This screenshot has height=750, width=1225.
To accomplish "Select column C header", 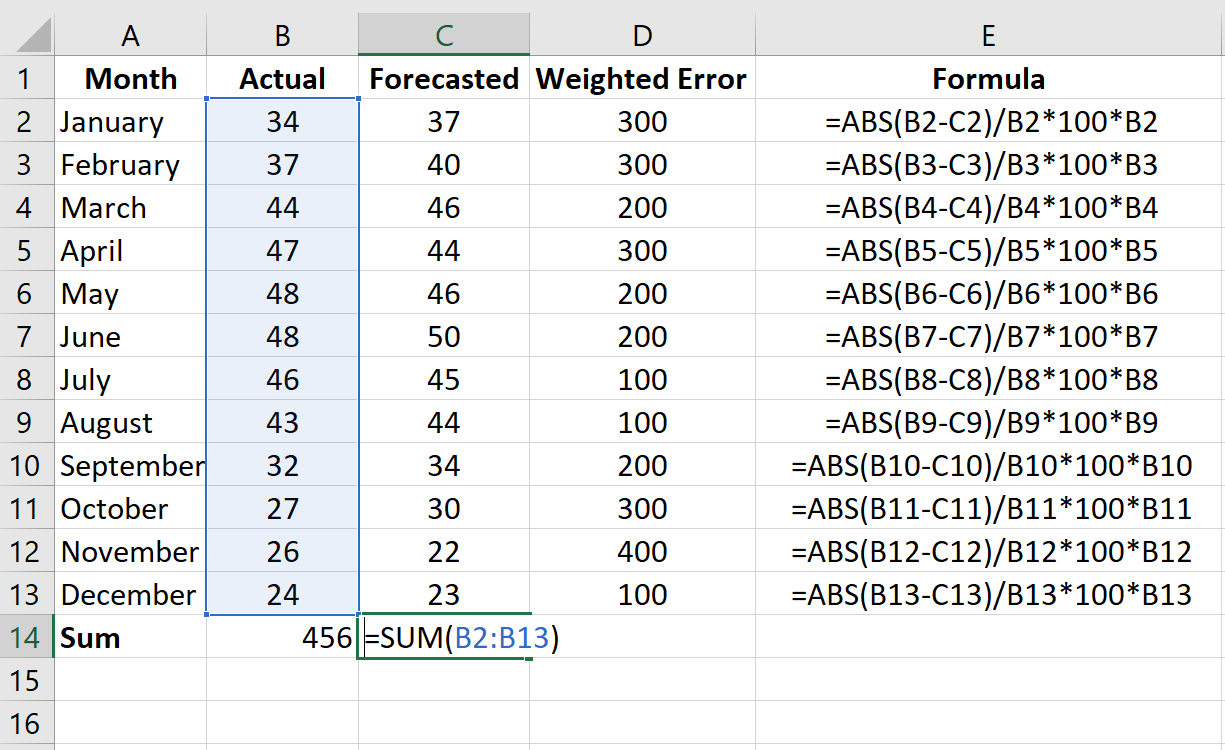I will 443,33.
